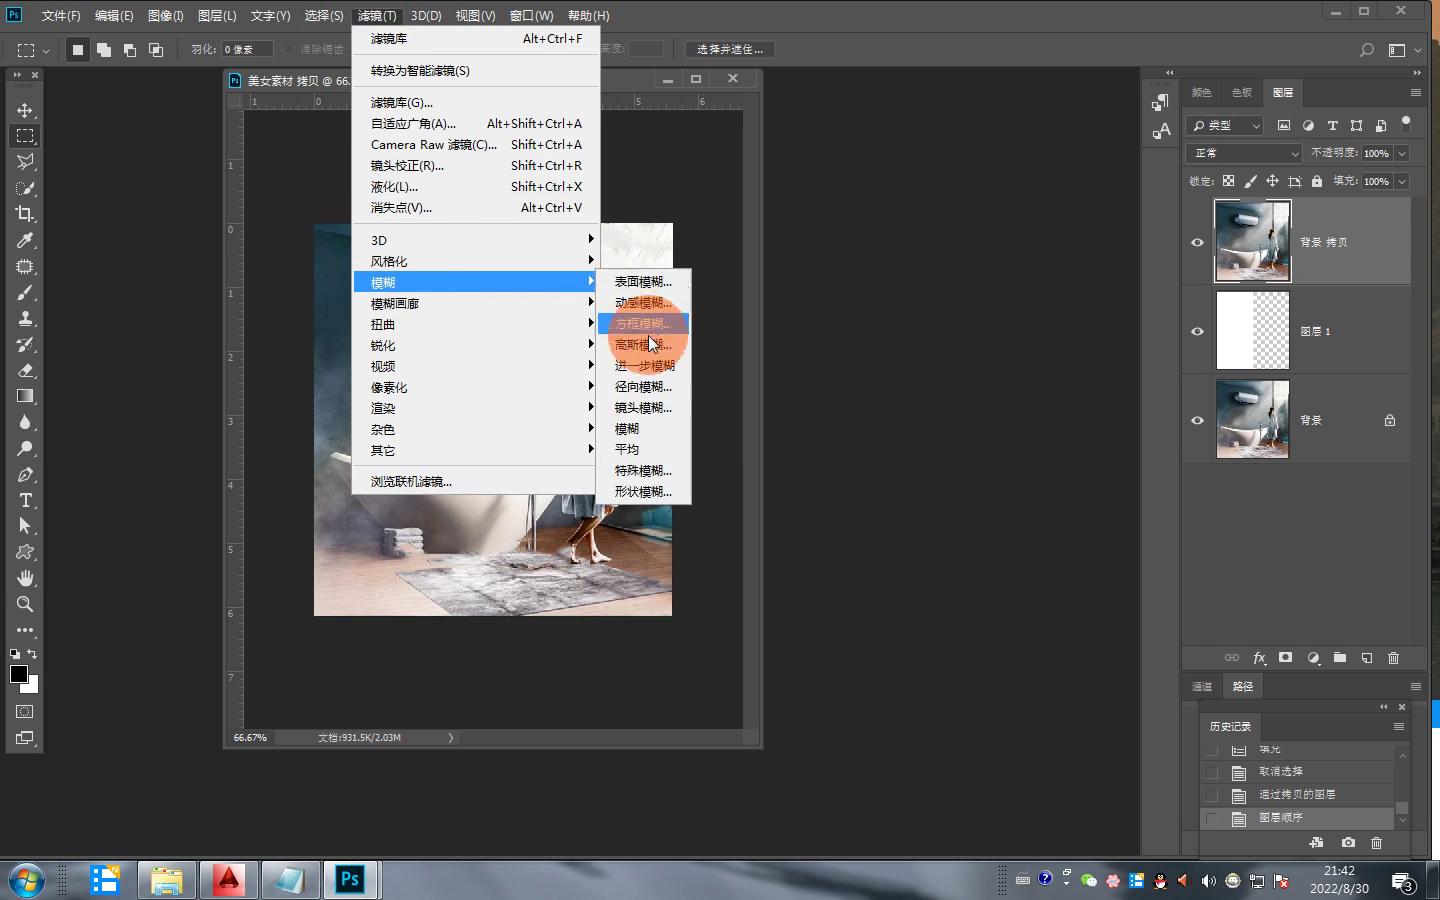Switch to the 路径 tab
The image size is (1440, 900).
(1243, 686)
